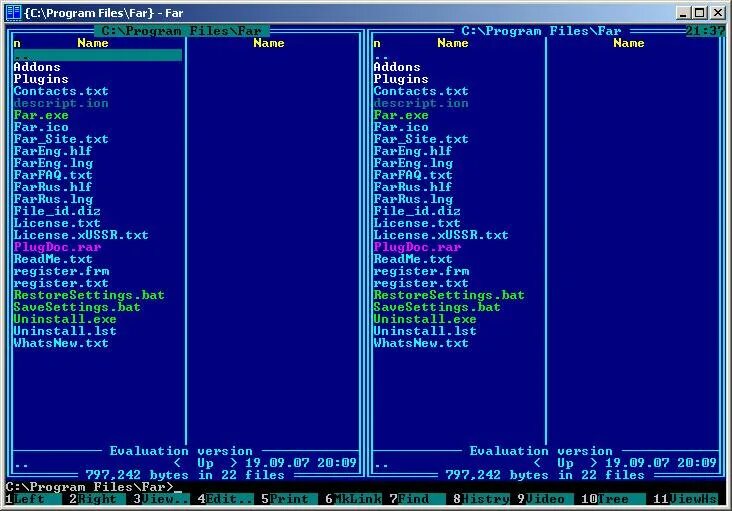Select Far.ico in left panel

(41, 127)
